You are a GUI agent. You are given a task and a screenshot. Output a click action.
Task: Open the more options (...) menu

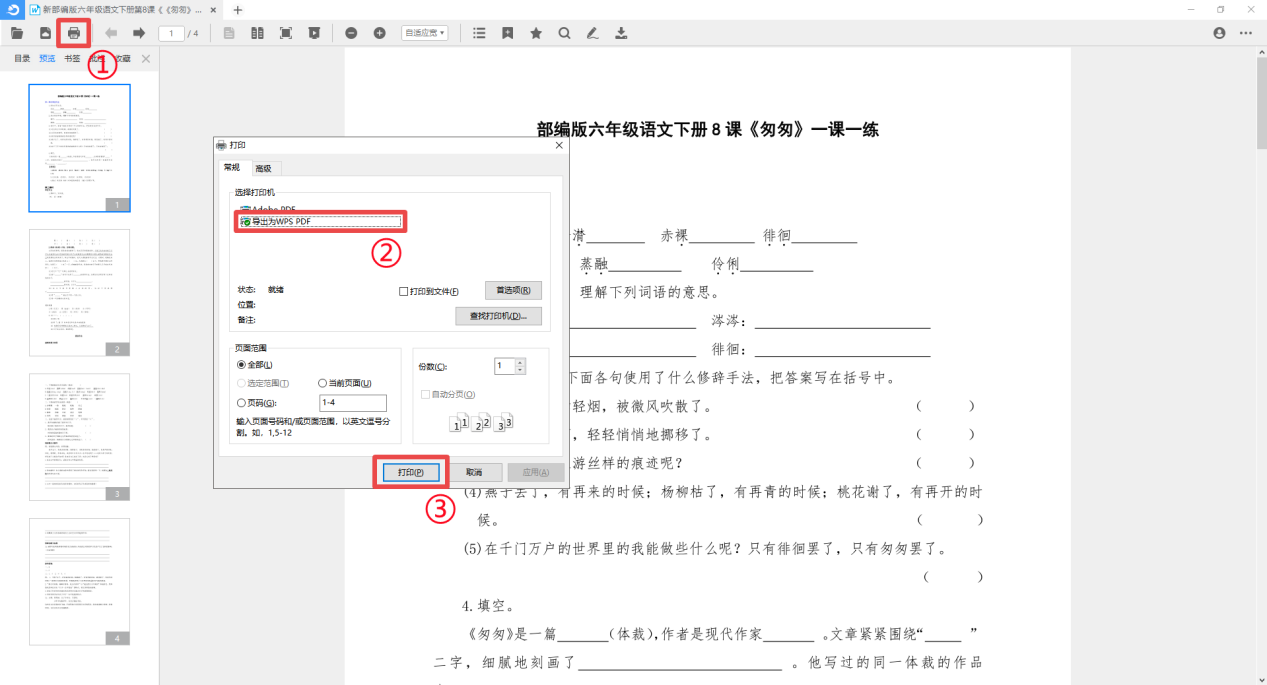point(1245,32)
